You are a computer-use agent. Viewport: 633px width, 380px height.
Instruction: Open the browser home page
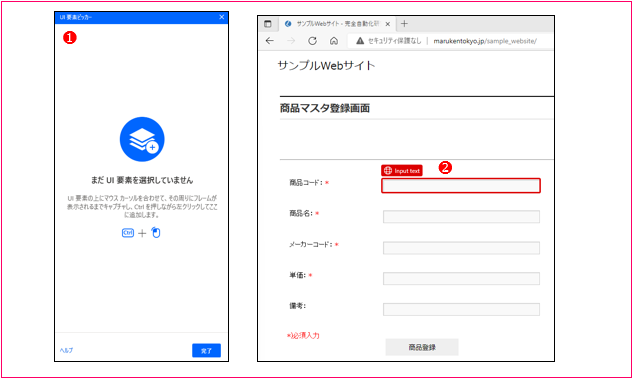(334, 41)
